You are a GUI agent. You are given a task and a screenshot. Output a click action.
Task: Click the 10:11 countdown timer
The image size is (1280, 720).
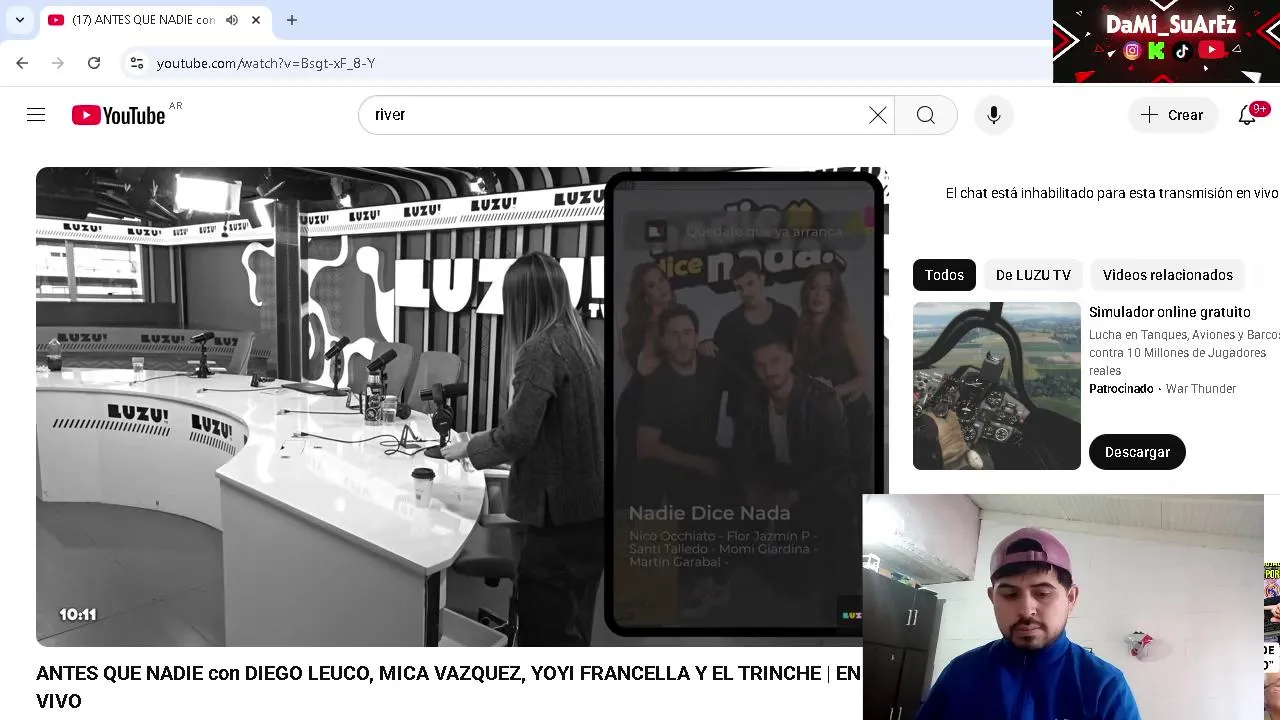pos(78,615)
